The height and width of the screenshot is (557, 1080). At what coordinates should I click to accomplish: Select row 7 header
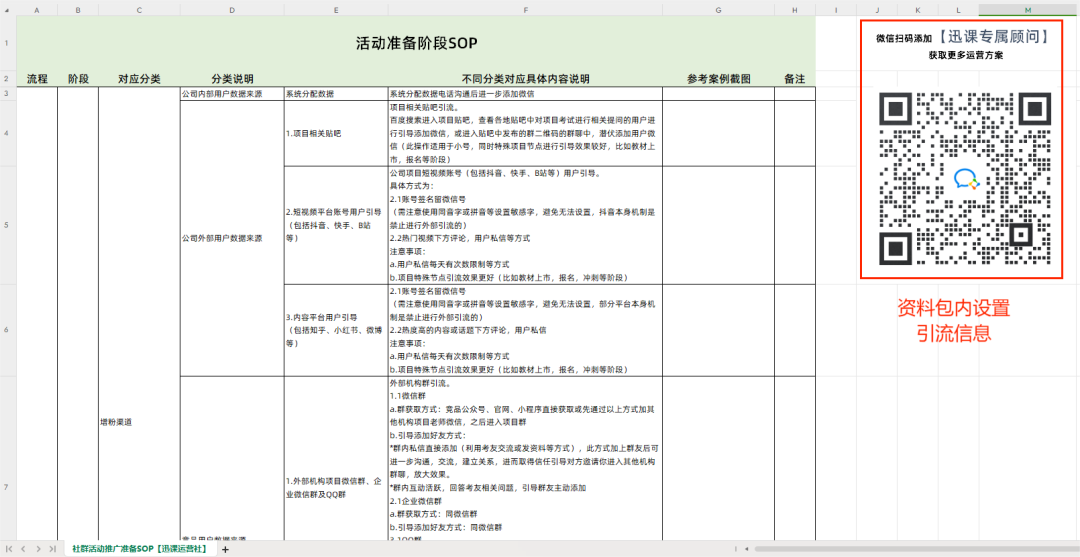(8, 487)
